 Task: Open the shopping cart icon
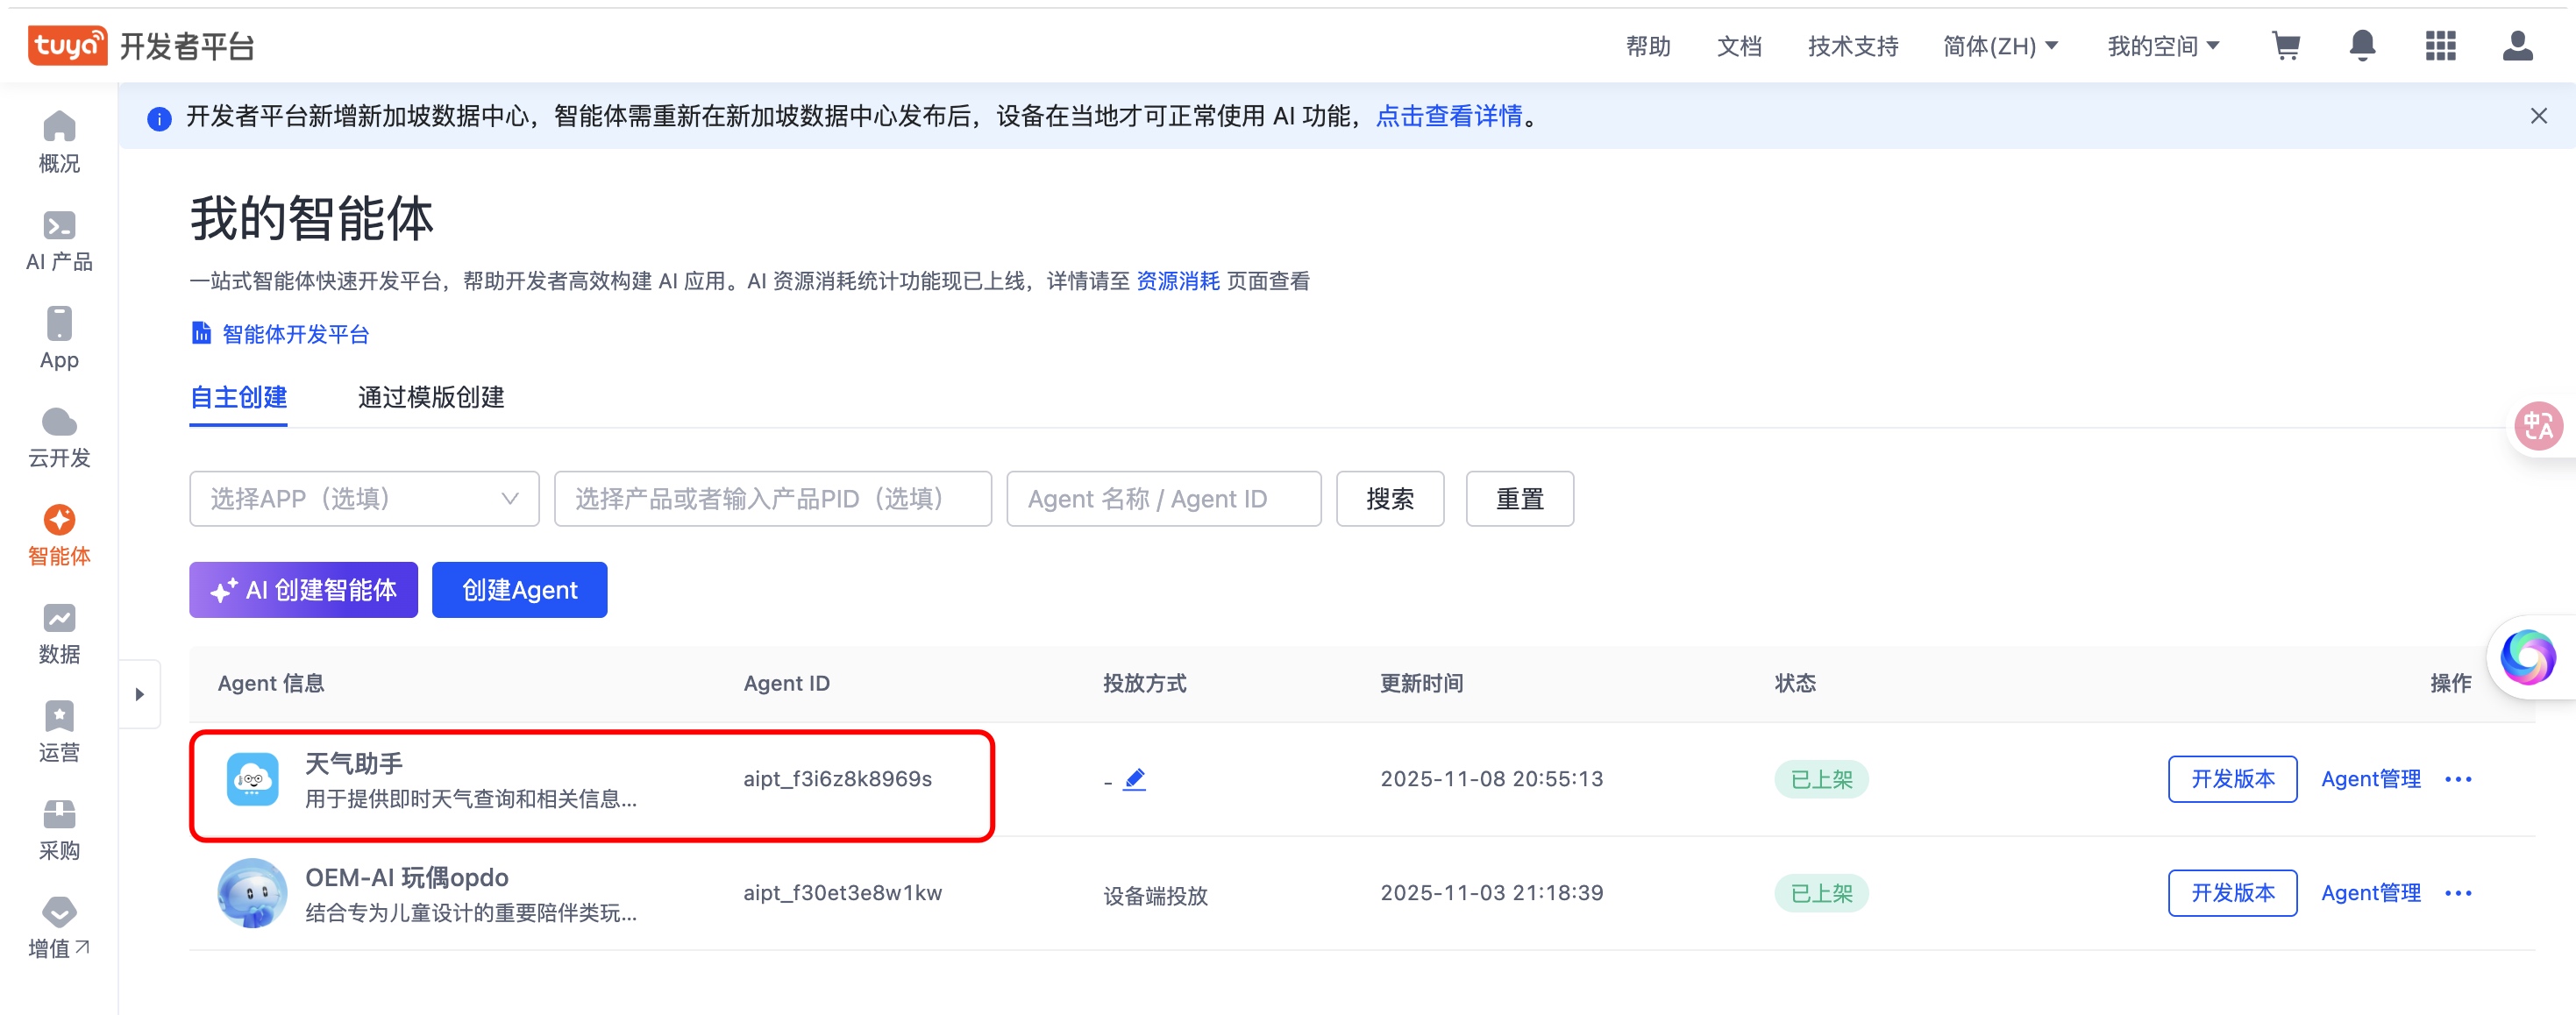tap(2285, 46)
